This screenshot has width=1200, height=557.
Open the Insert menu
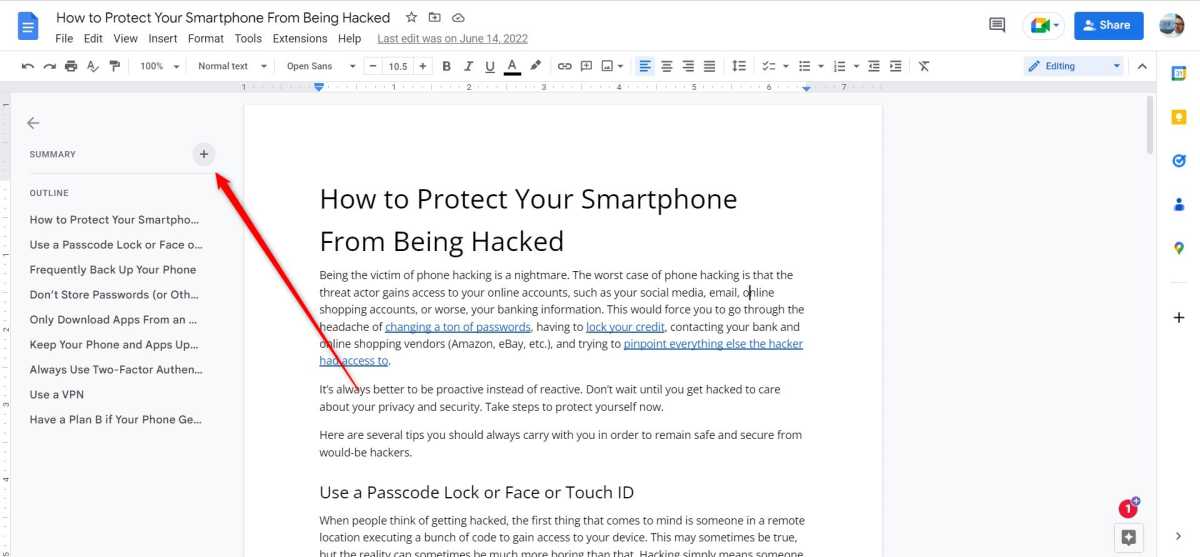[x=163, y=39]
